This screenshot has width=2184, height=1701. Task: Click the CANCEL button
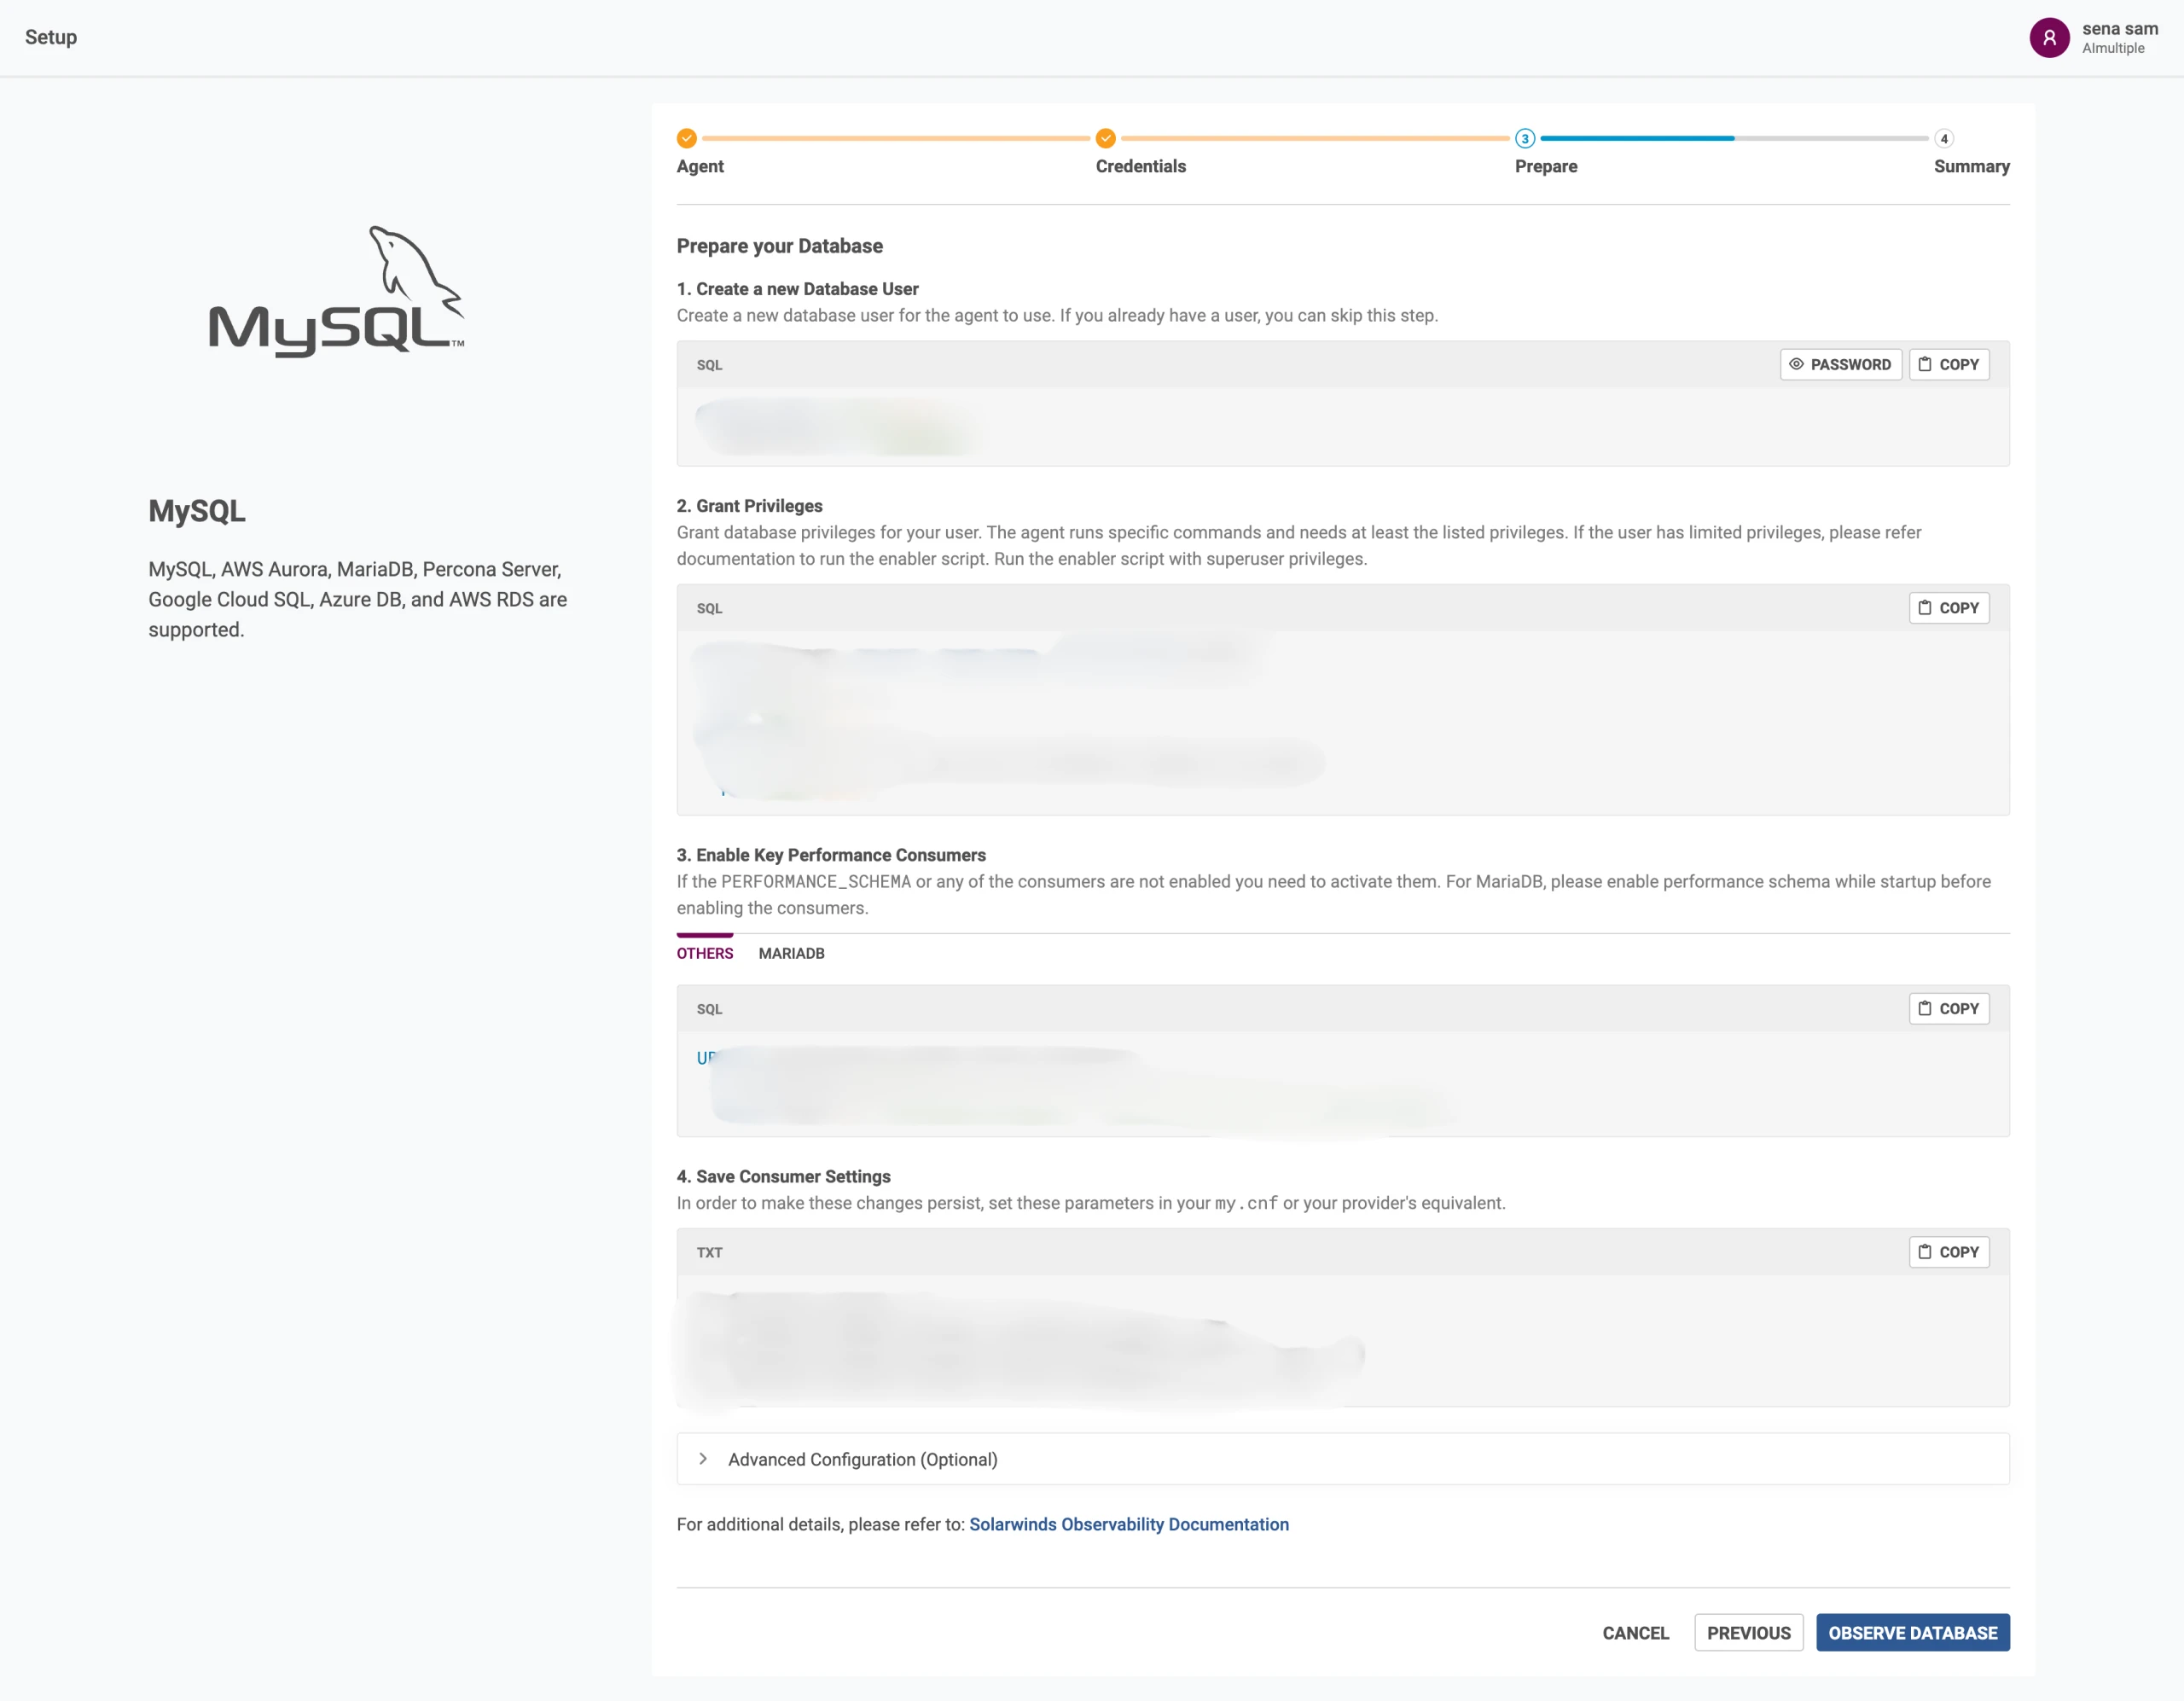click(1636, 1633)
